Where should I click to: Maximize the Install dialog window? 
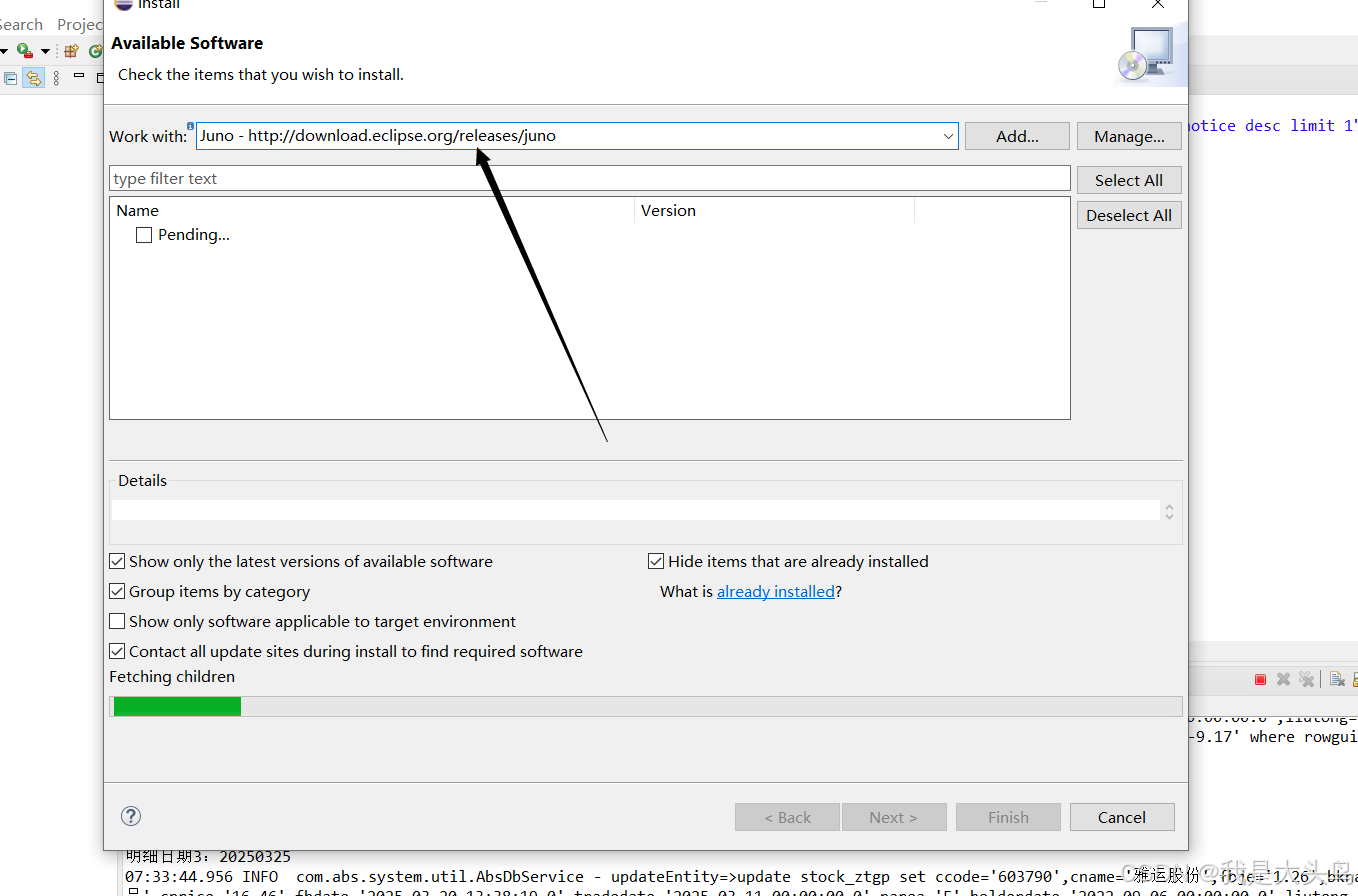[1099, 5]
